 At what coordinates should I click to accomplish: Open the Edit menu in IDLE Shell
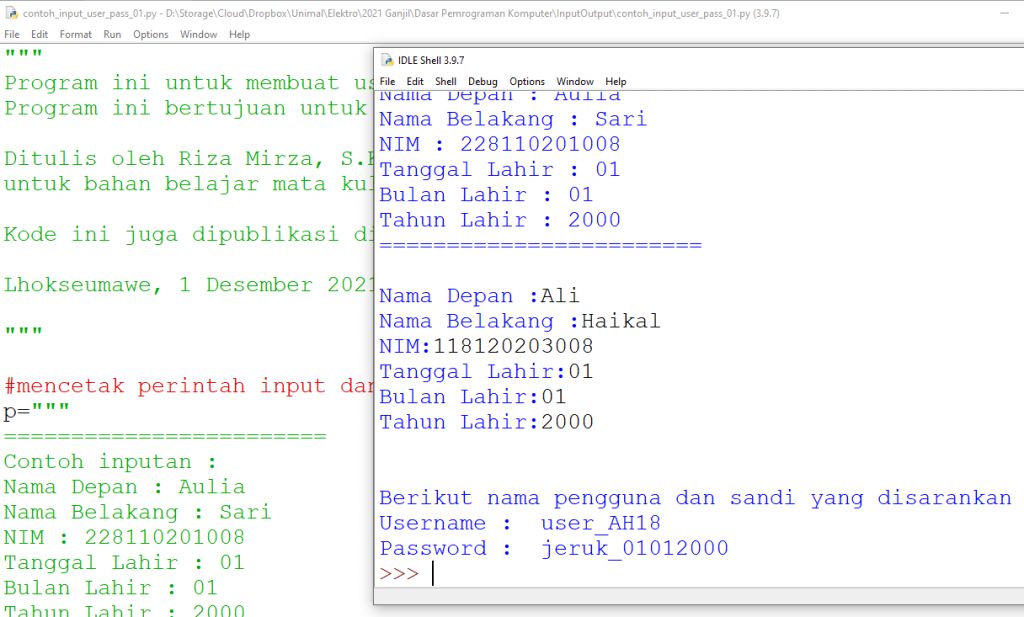click(x=414, y=81)
